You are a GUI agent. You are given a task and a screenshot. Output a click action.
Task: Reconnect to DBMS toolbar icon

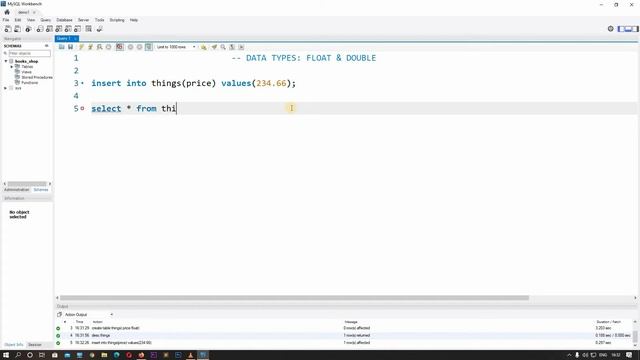tap(99, 29)
